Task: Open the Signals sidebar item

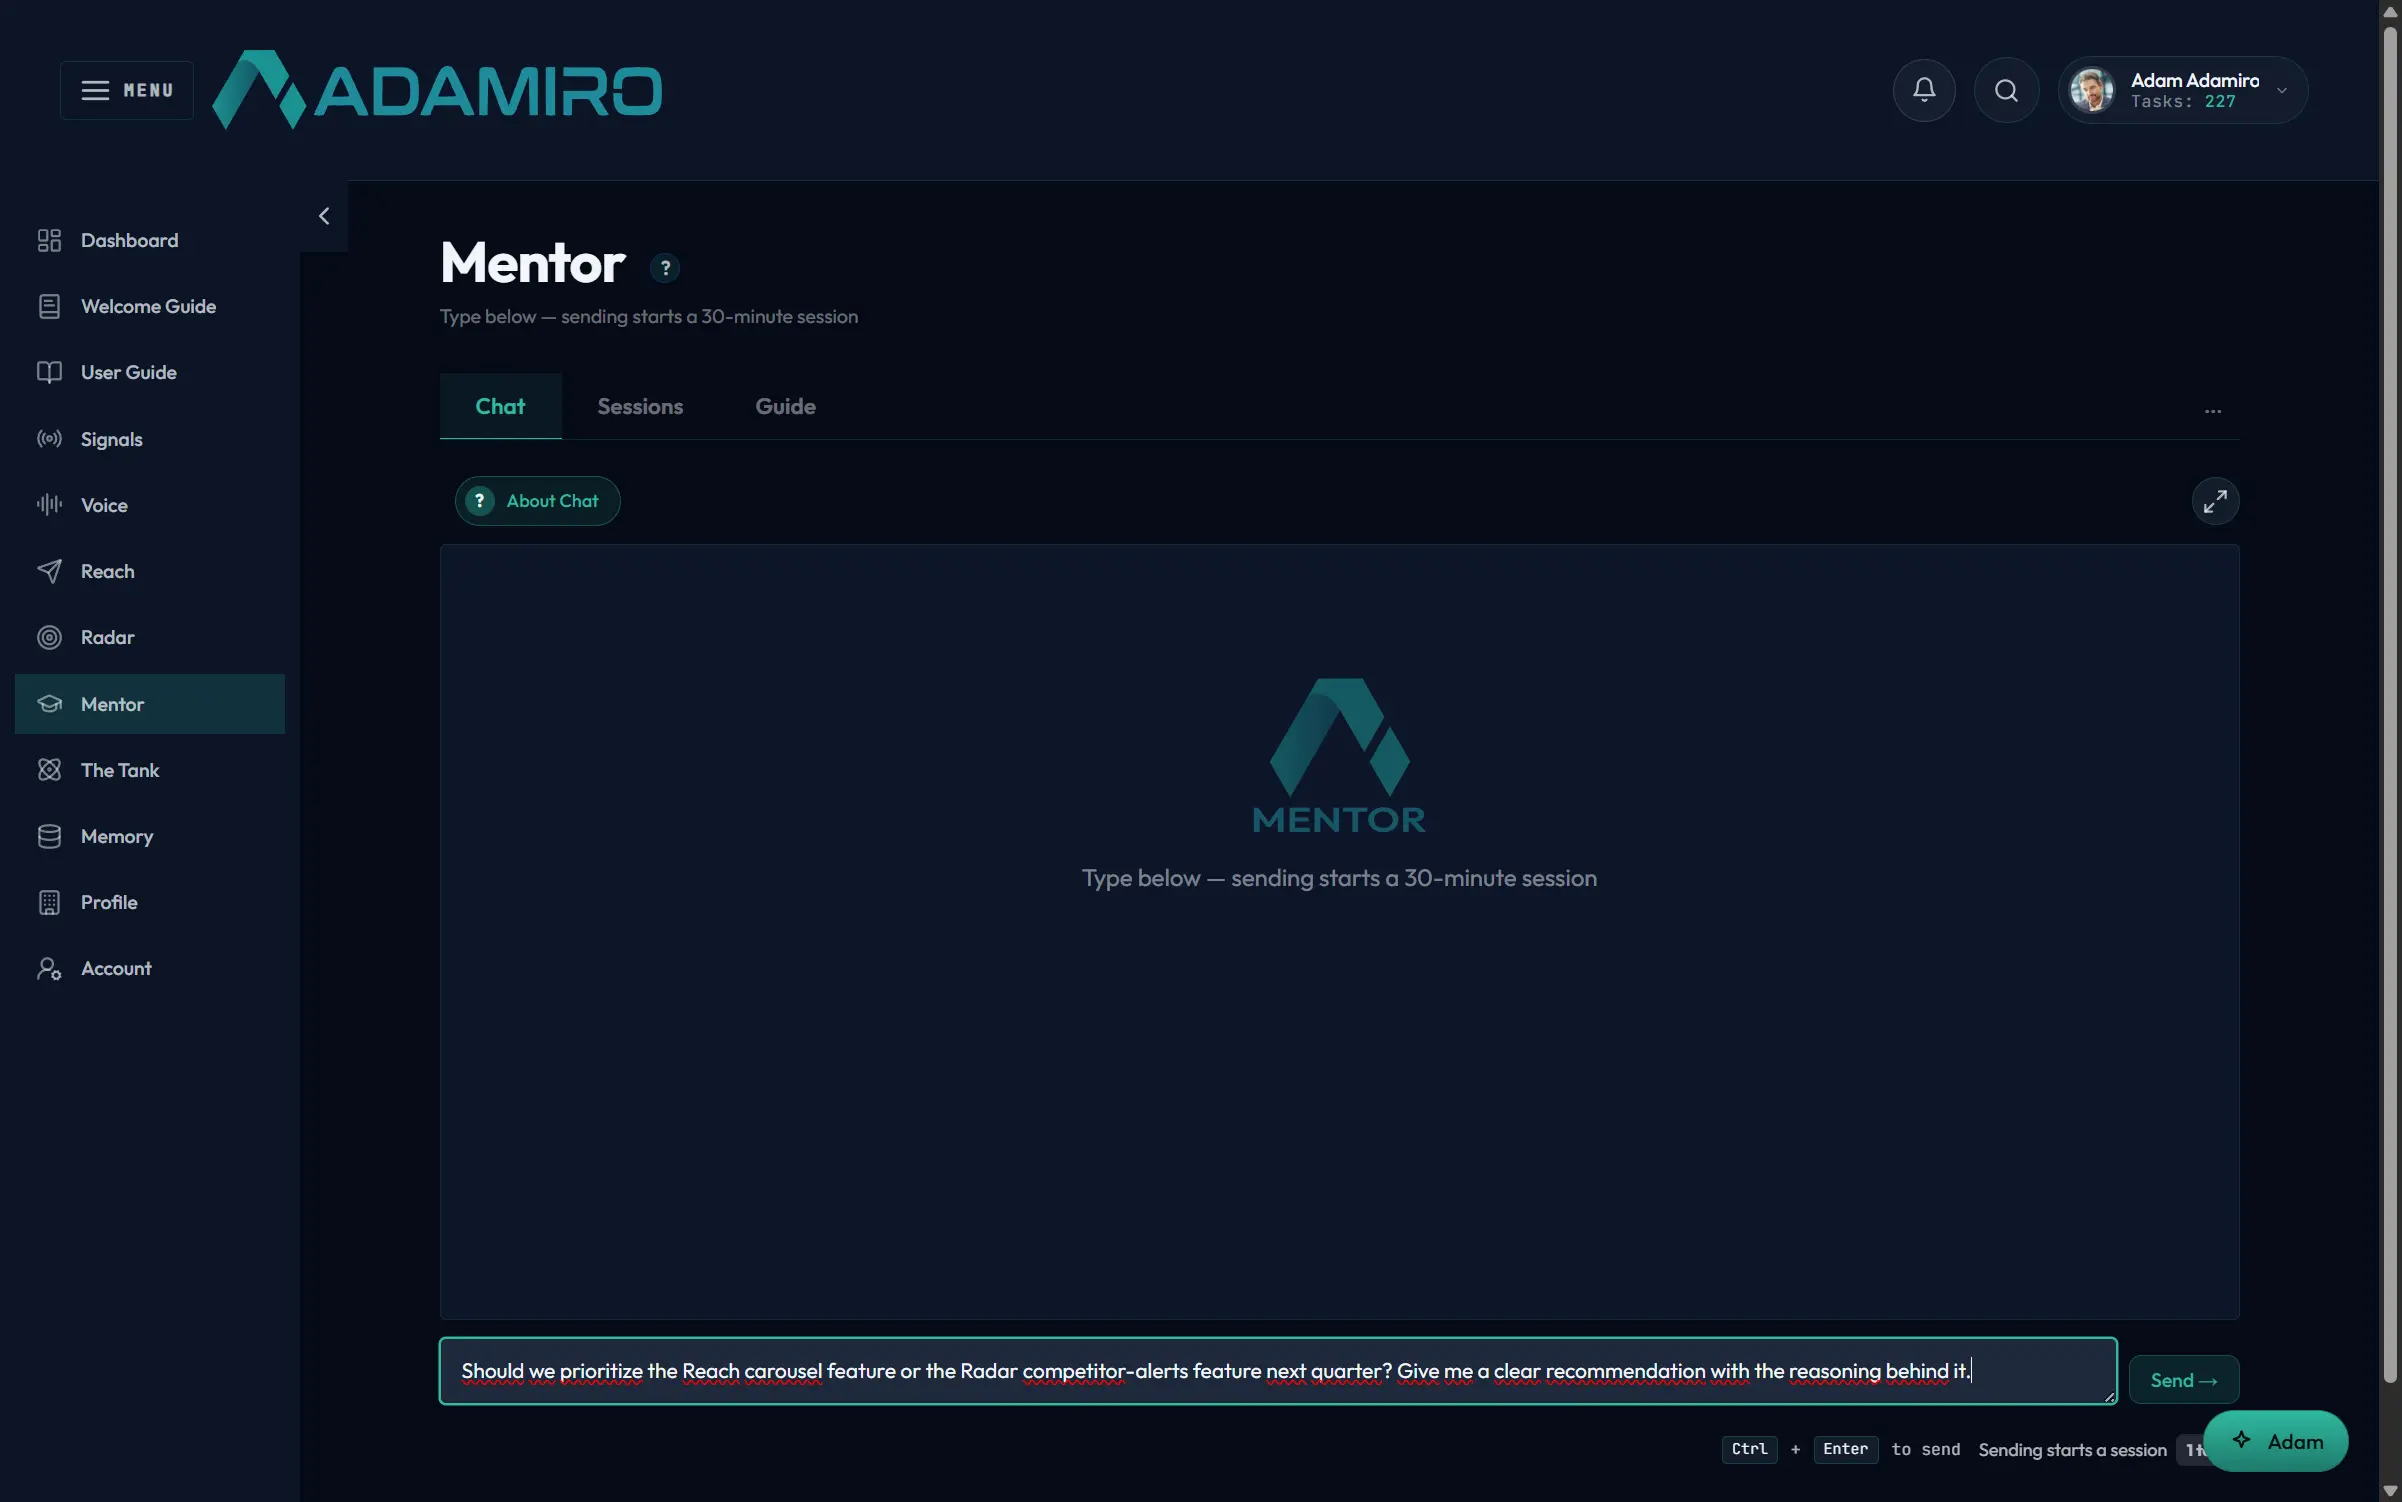Action: [150, 439]
